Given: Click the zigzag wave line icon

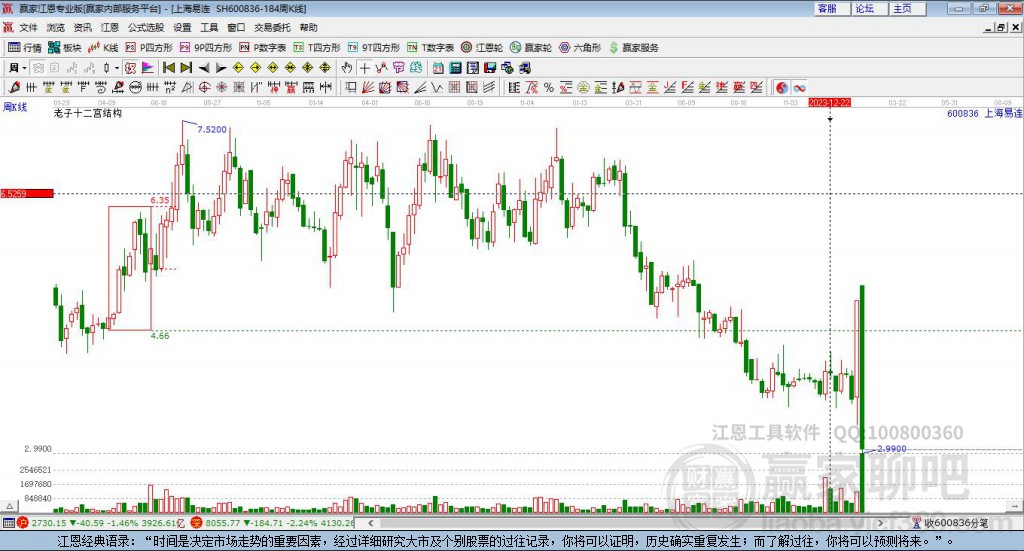Looking at the screenshot, I should click(x=381, y=68).
